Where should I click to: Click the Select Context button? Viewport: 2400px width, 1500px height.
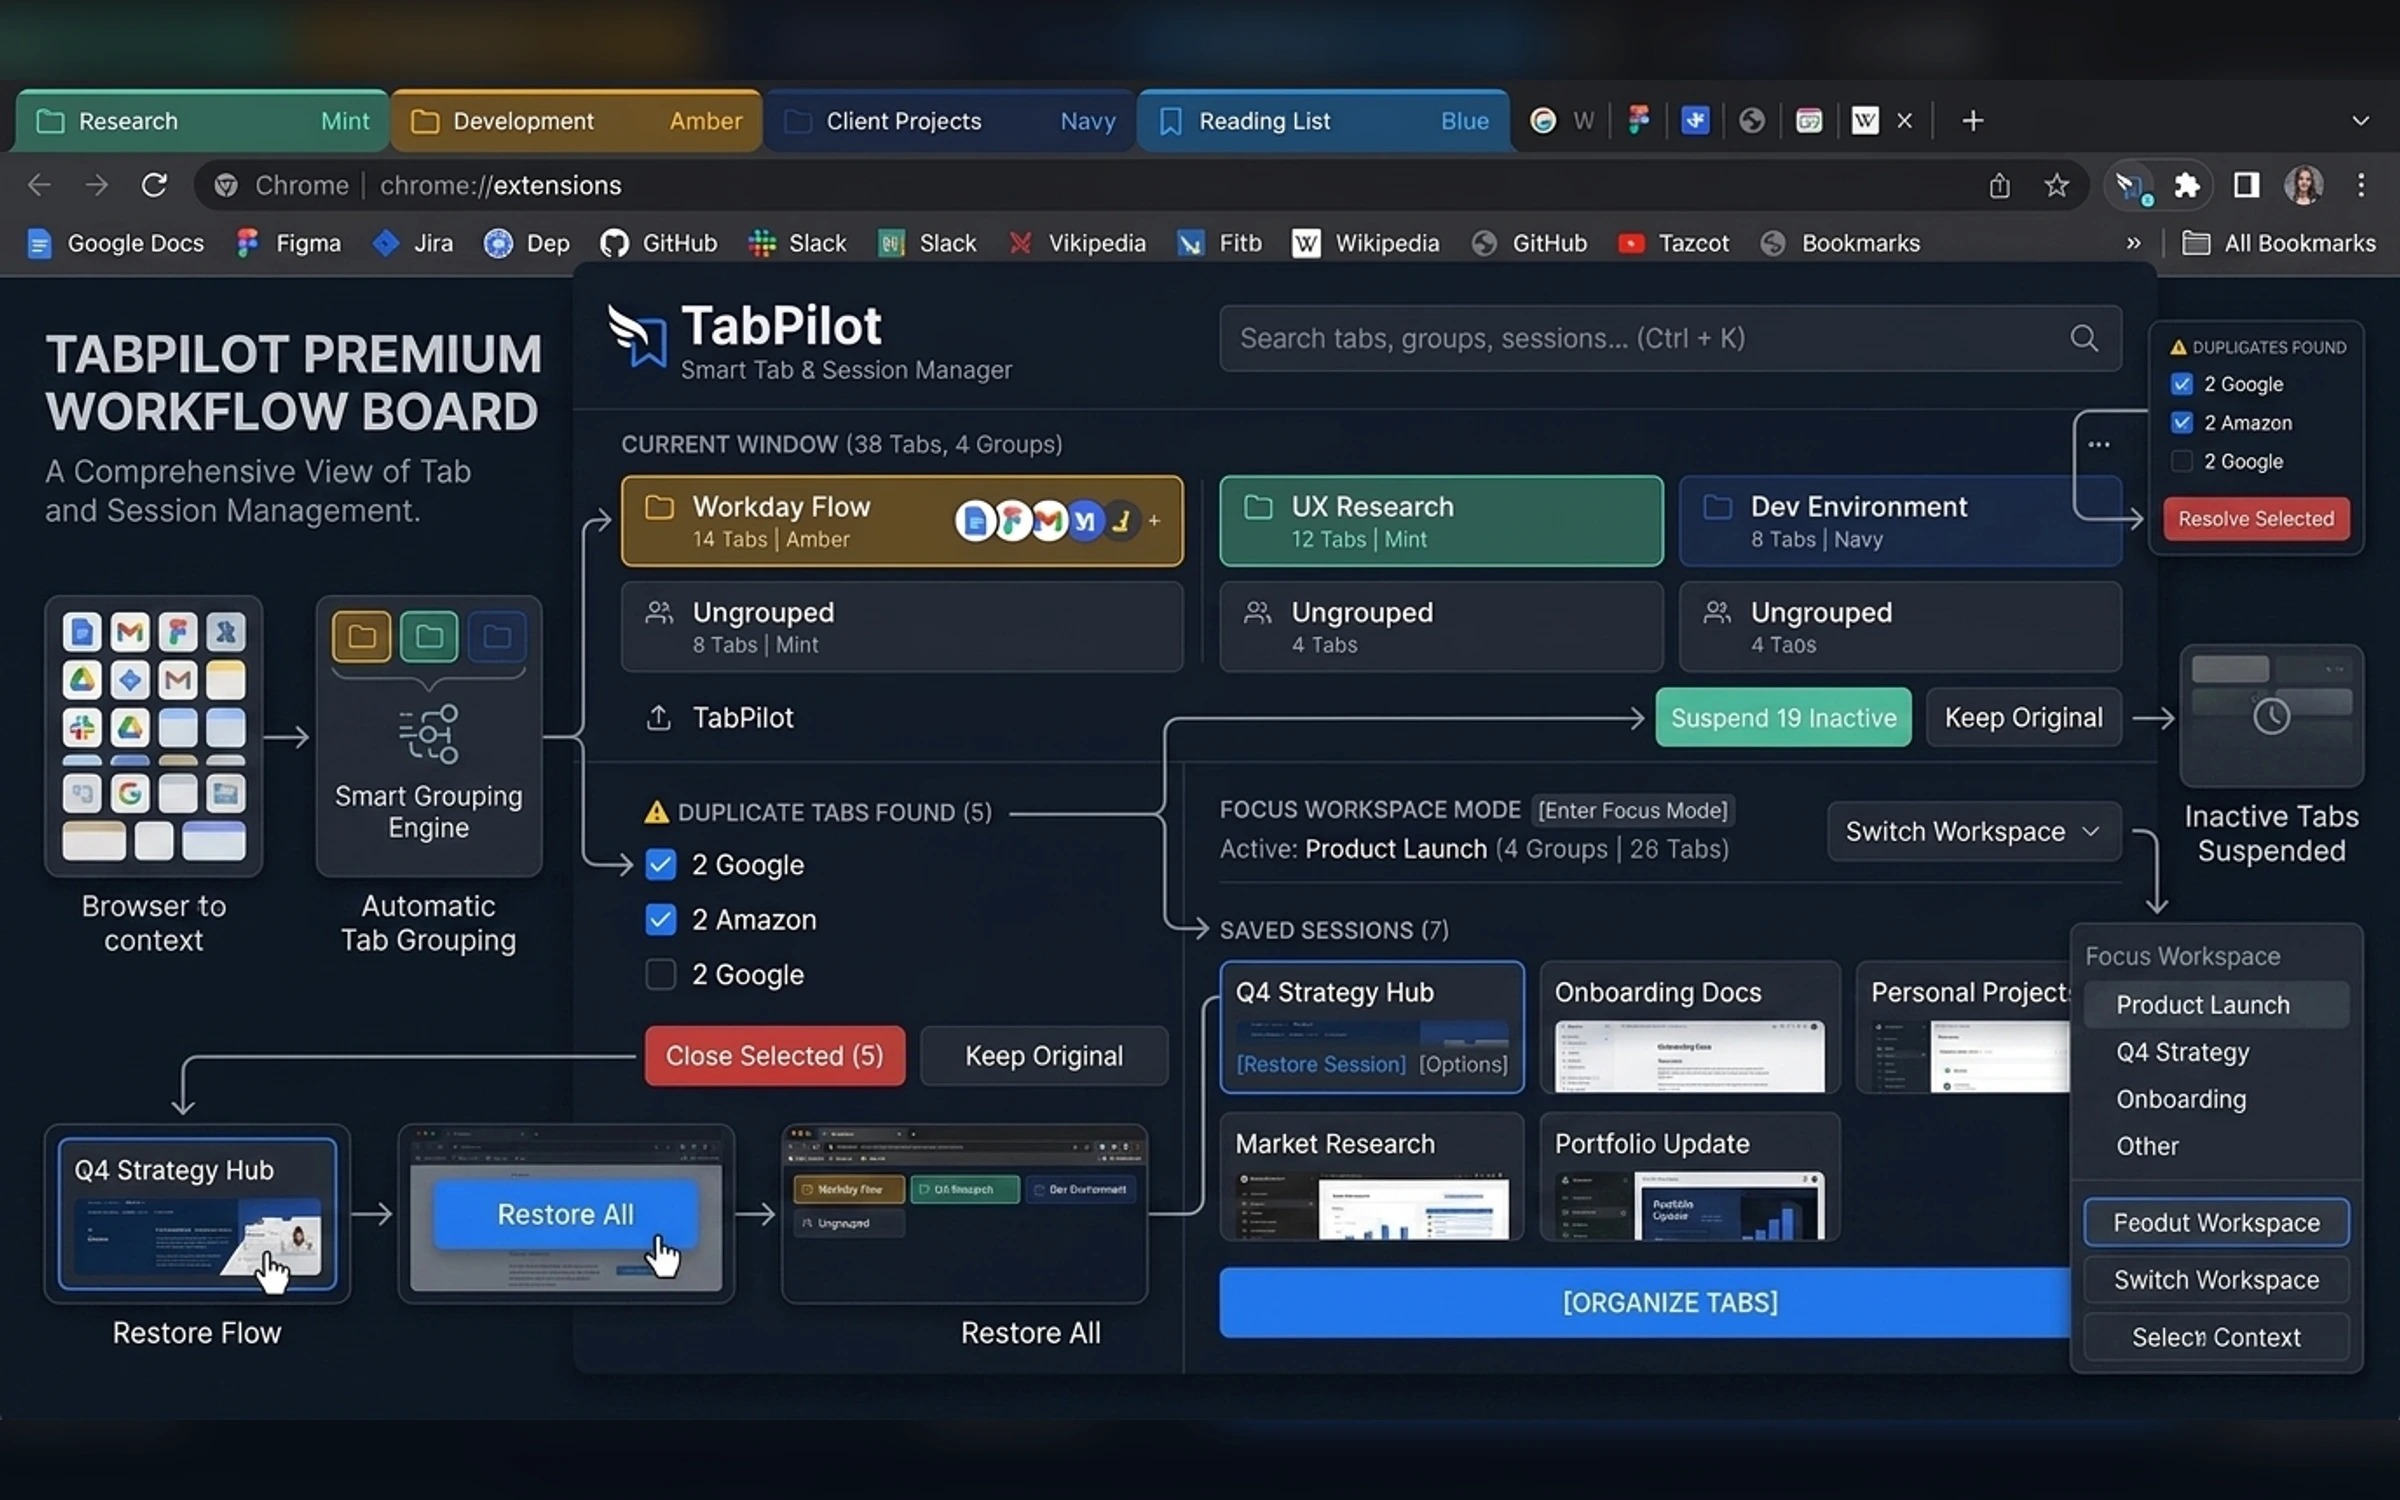click(2216, 1337)
